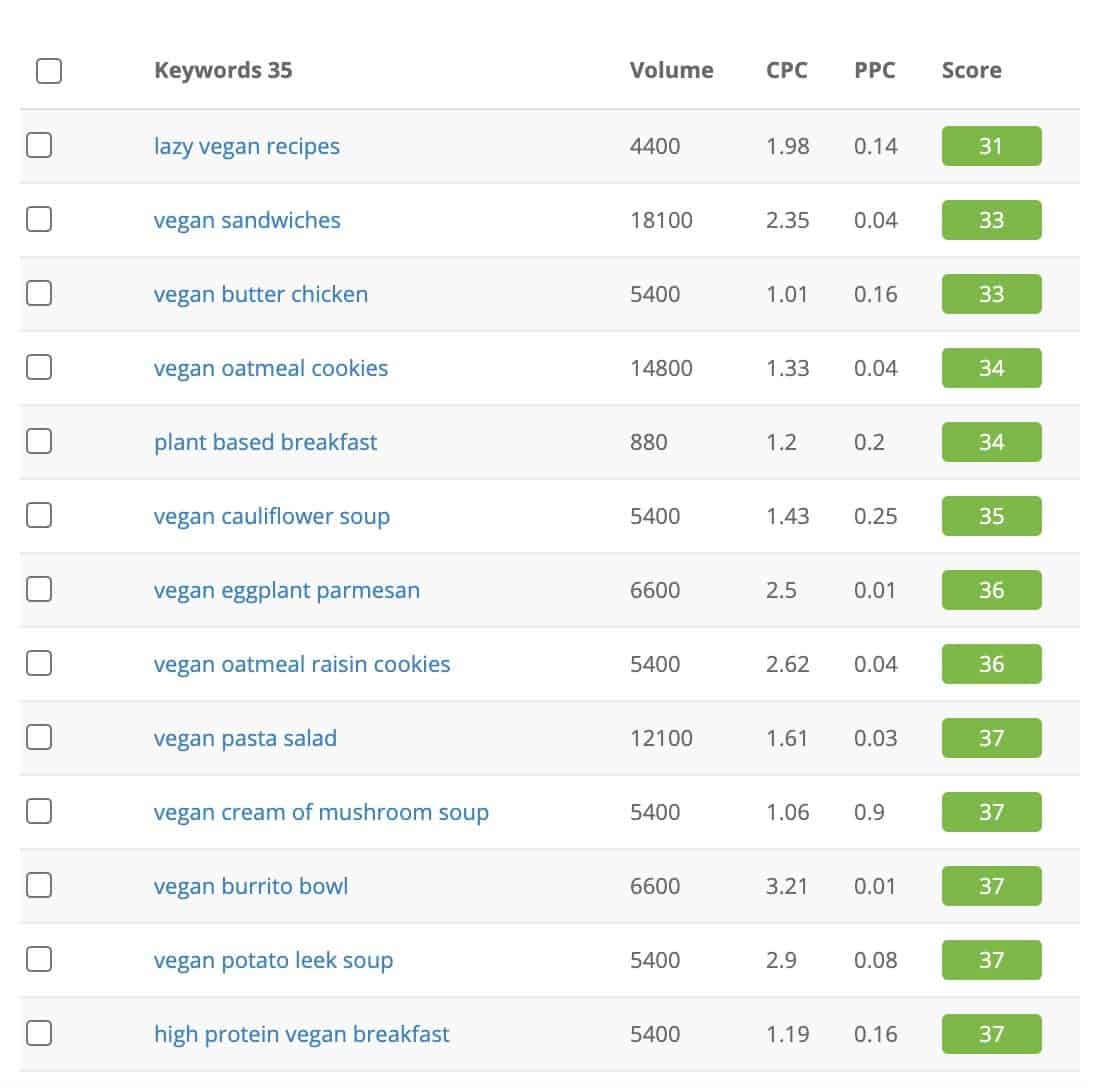Tick the checkbox beside vegan oatmeal cookies

(38, 367)
